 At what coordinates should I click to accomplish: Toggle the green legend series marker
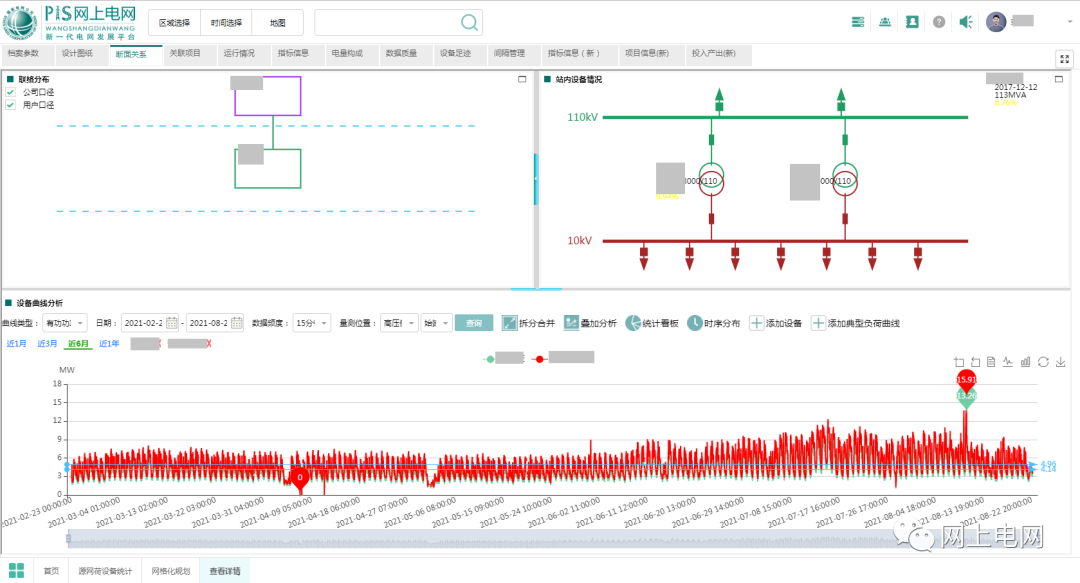click(490, 359)
